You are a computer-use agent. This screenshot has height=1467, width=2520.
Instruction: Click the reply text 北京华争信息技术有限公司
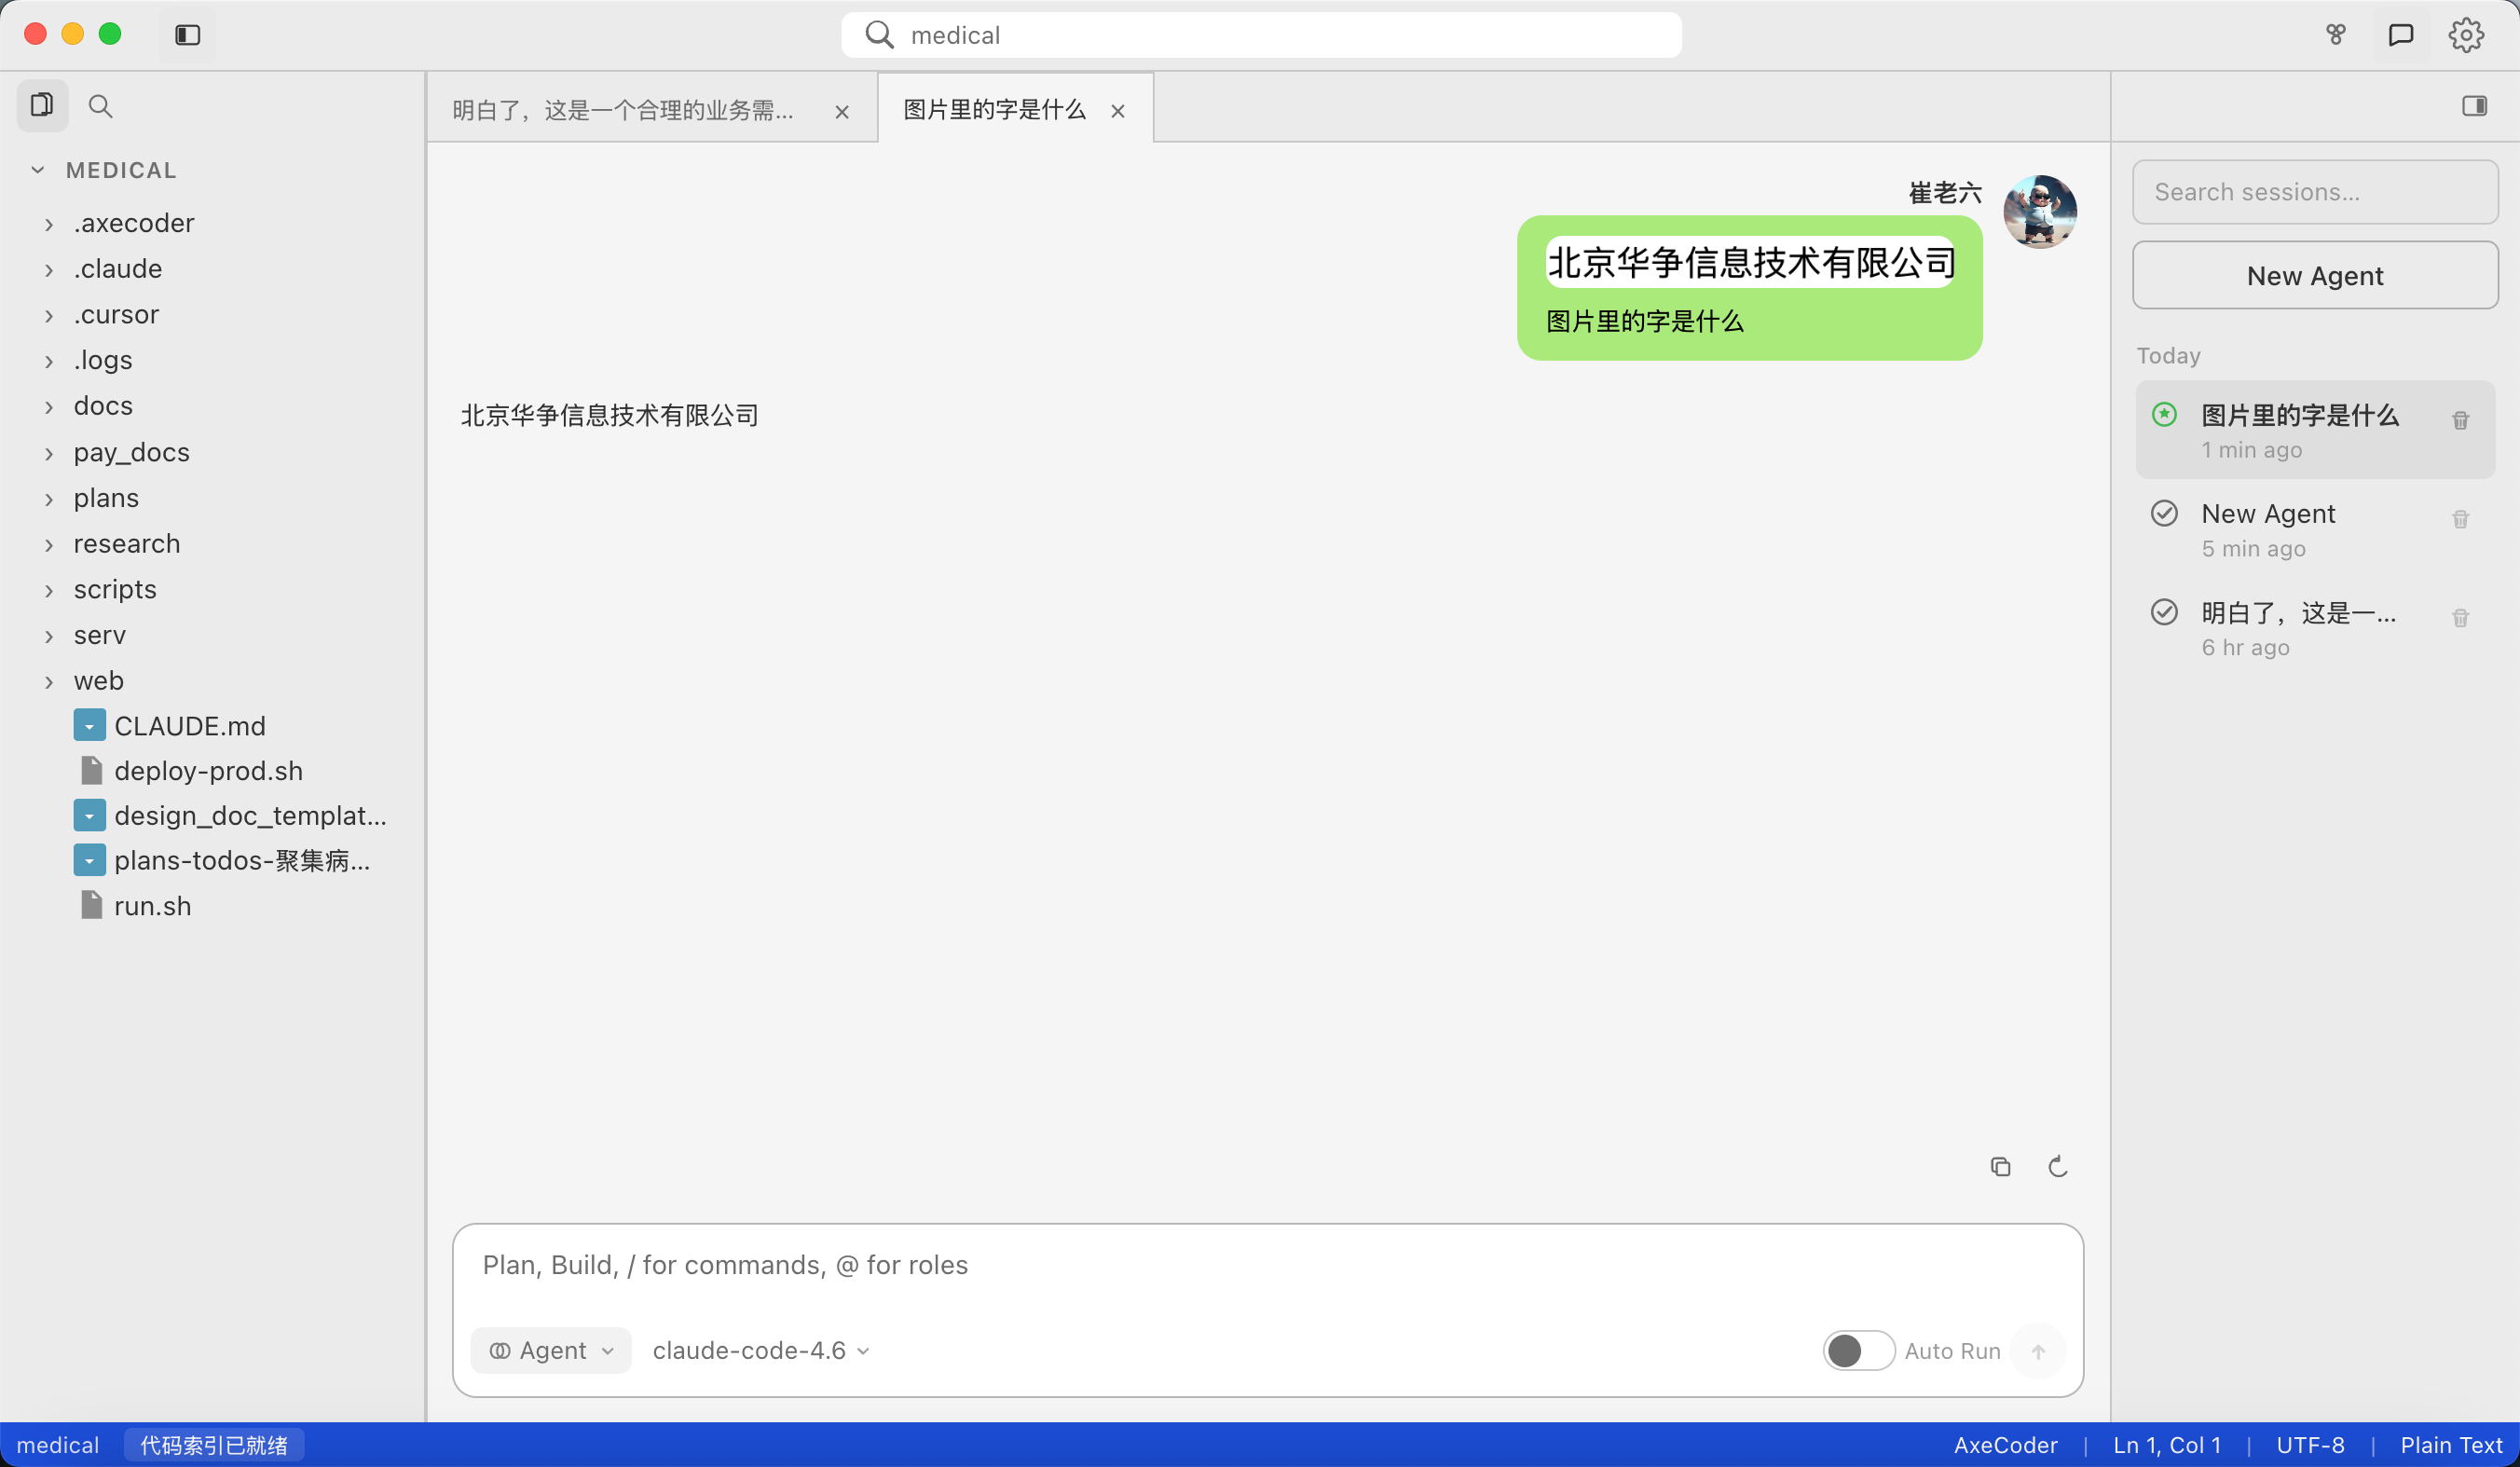609,416
